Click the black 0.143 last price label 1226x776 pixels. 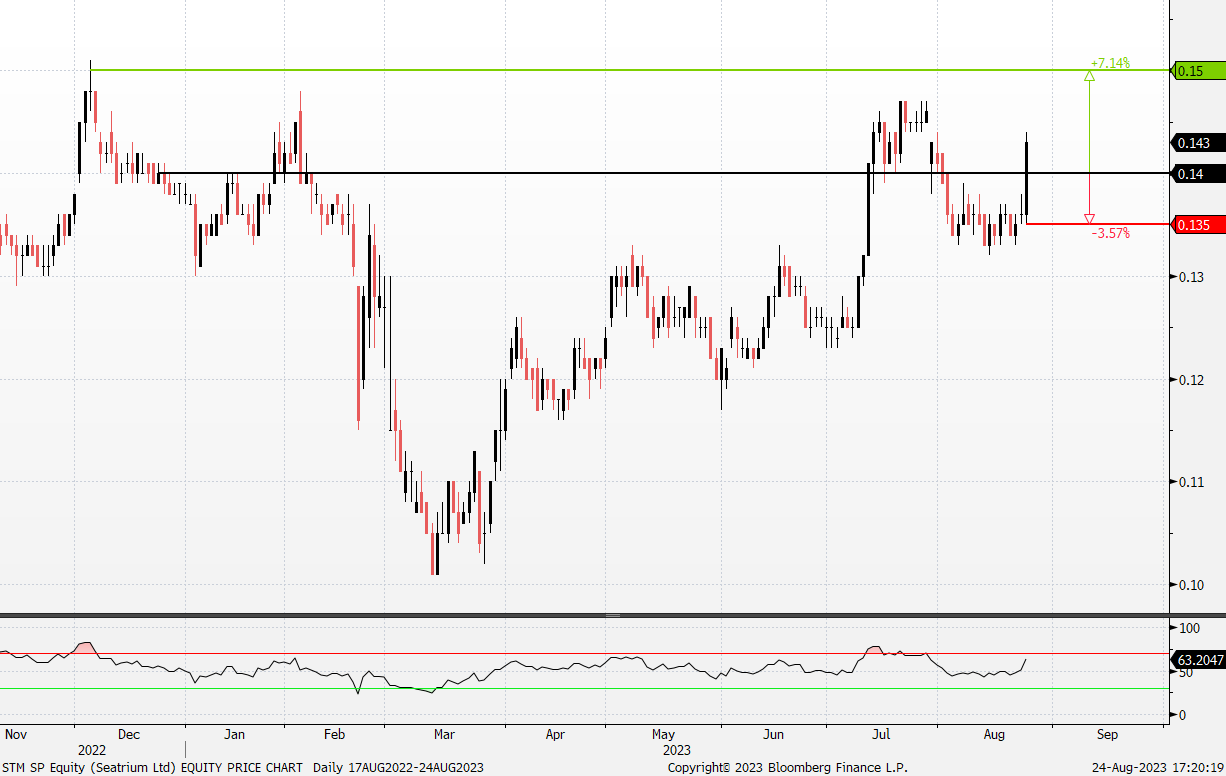pos(1197,143)
